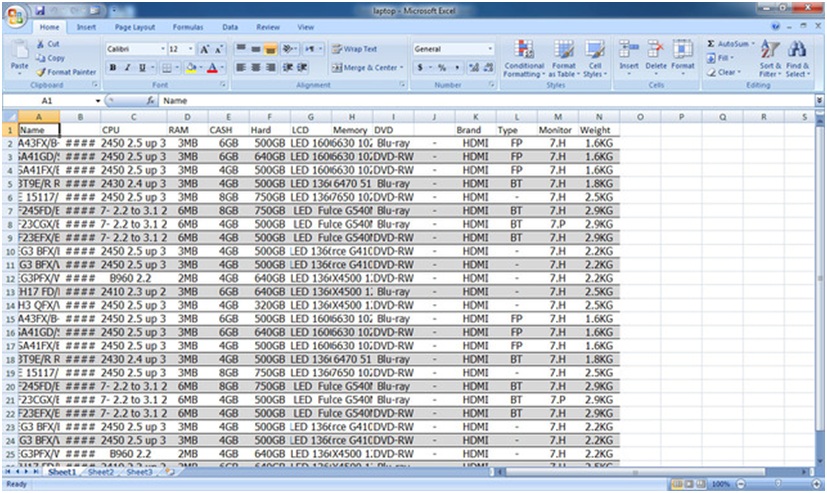Open the Data ribbon tab
Screen dimensions: 827x493
pos(229,27)
